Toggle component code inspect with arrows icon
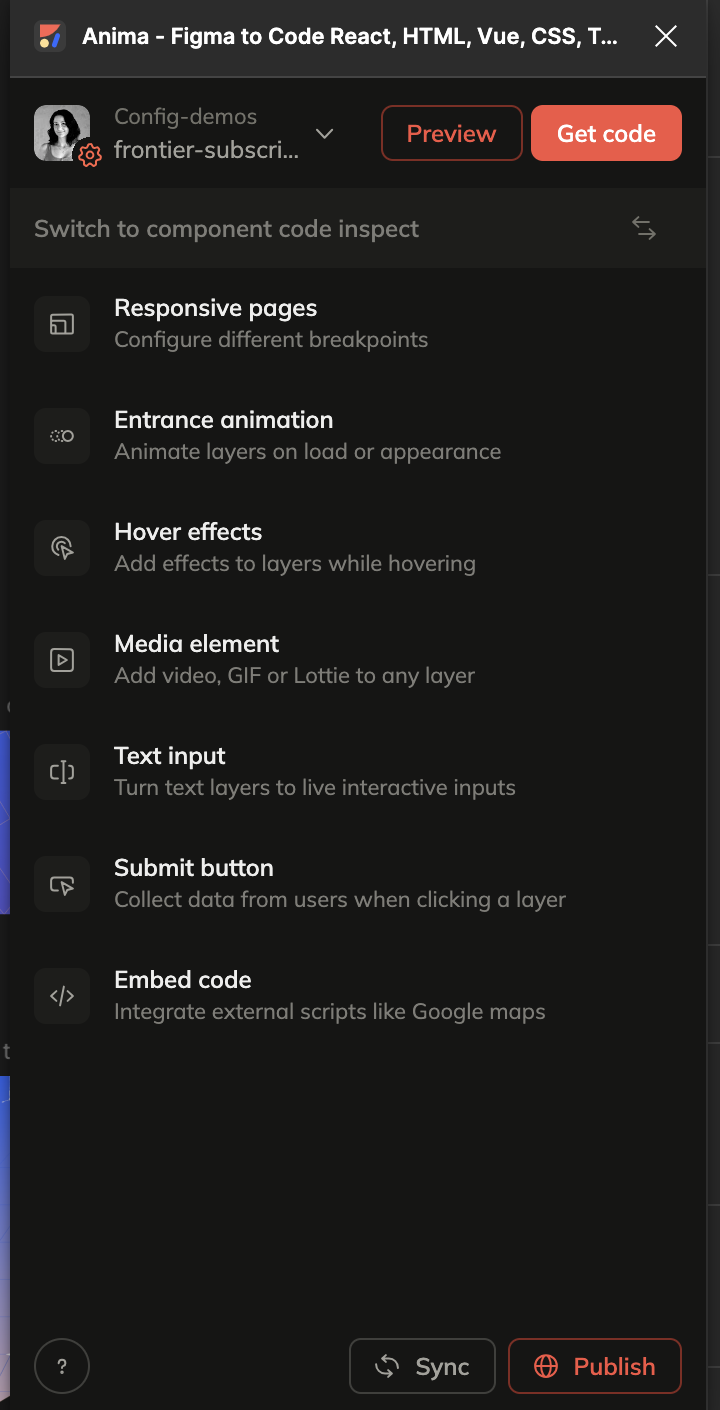The height and width of the screenshot is (1410, 720). [644, 228]
